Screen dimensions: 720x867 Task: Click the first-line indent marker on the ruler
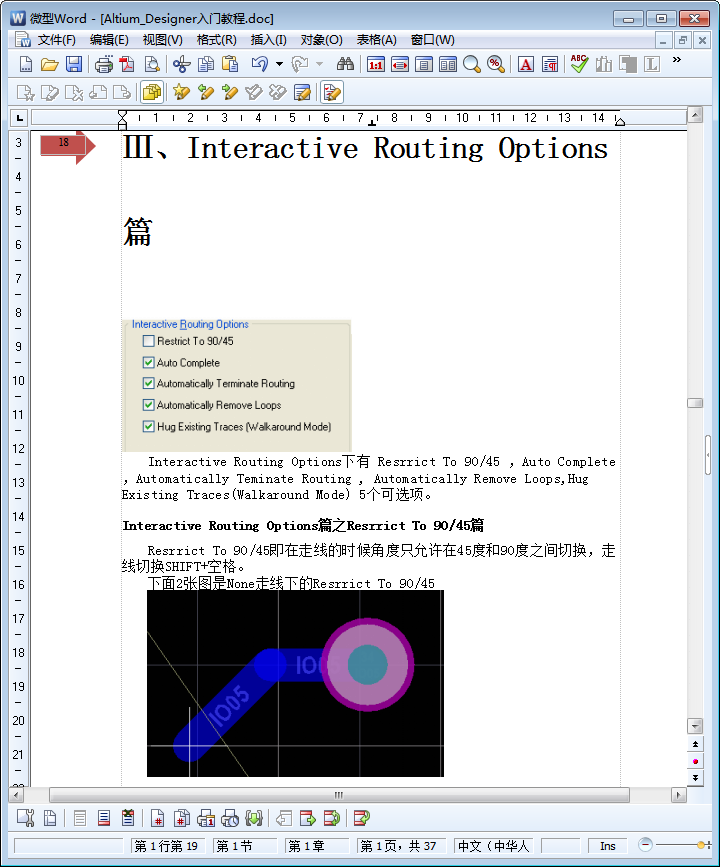(x=122, y=114)
